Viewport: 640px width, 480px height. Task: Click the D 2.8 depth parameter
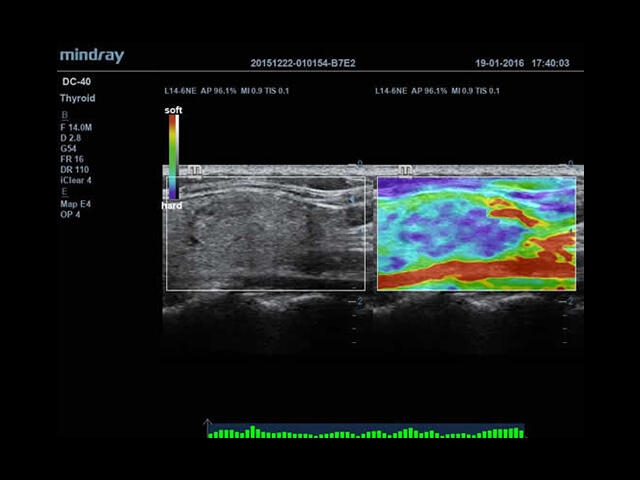coord(72,138)
